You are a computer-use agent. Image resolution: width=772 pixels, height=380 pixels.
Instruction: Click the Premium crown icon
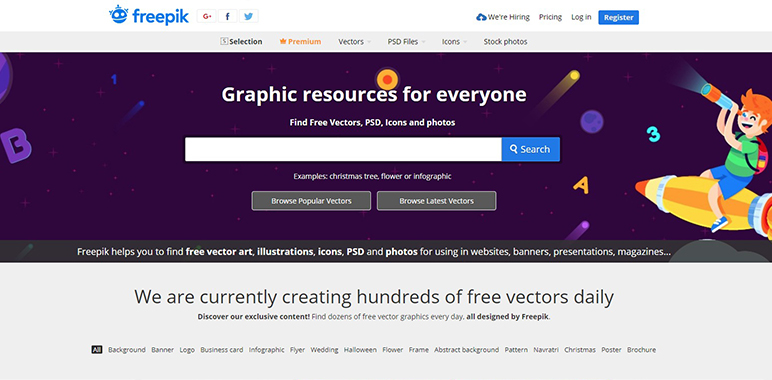[283, 42]
